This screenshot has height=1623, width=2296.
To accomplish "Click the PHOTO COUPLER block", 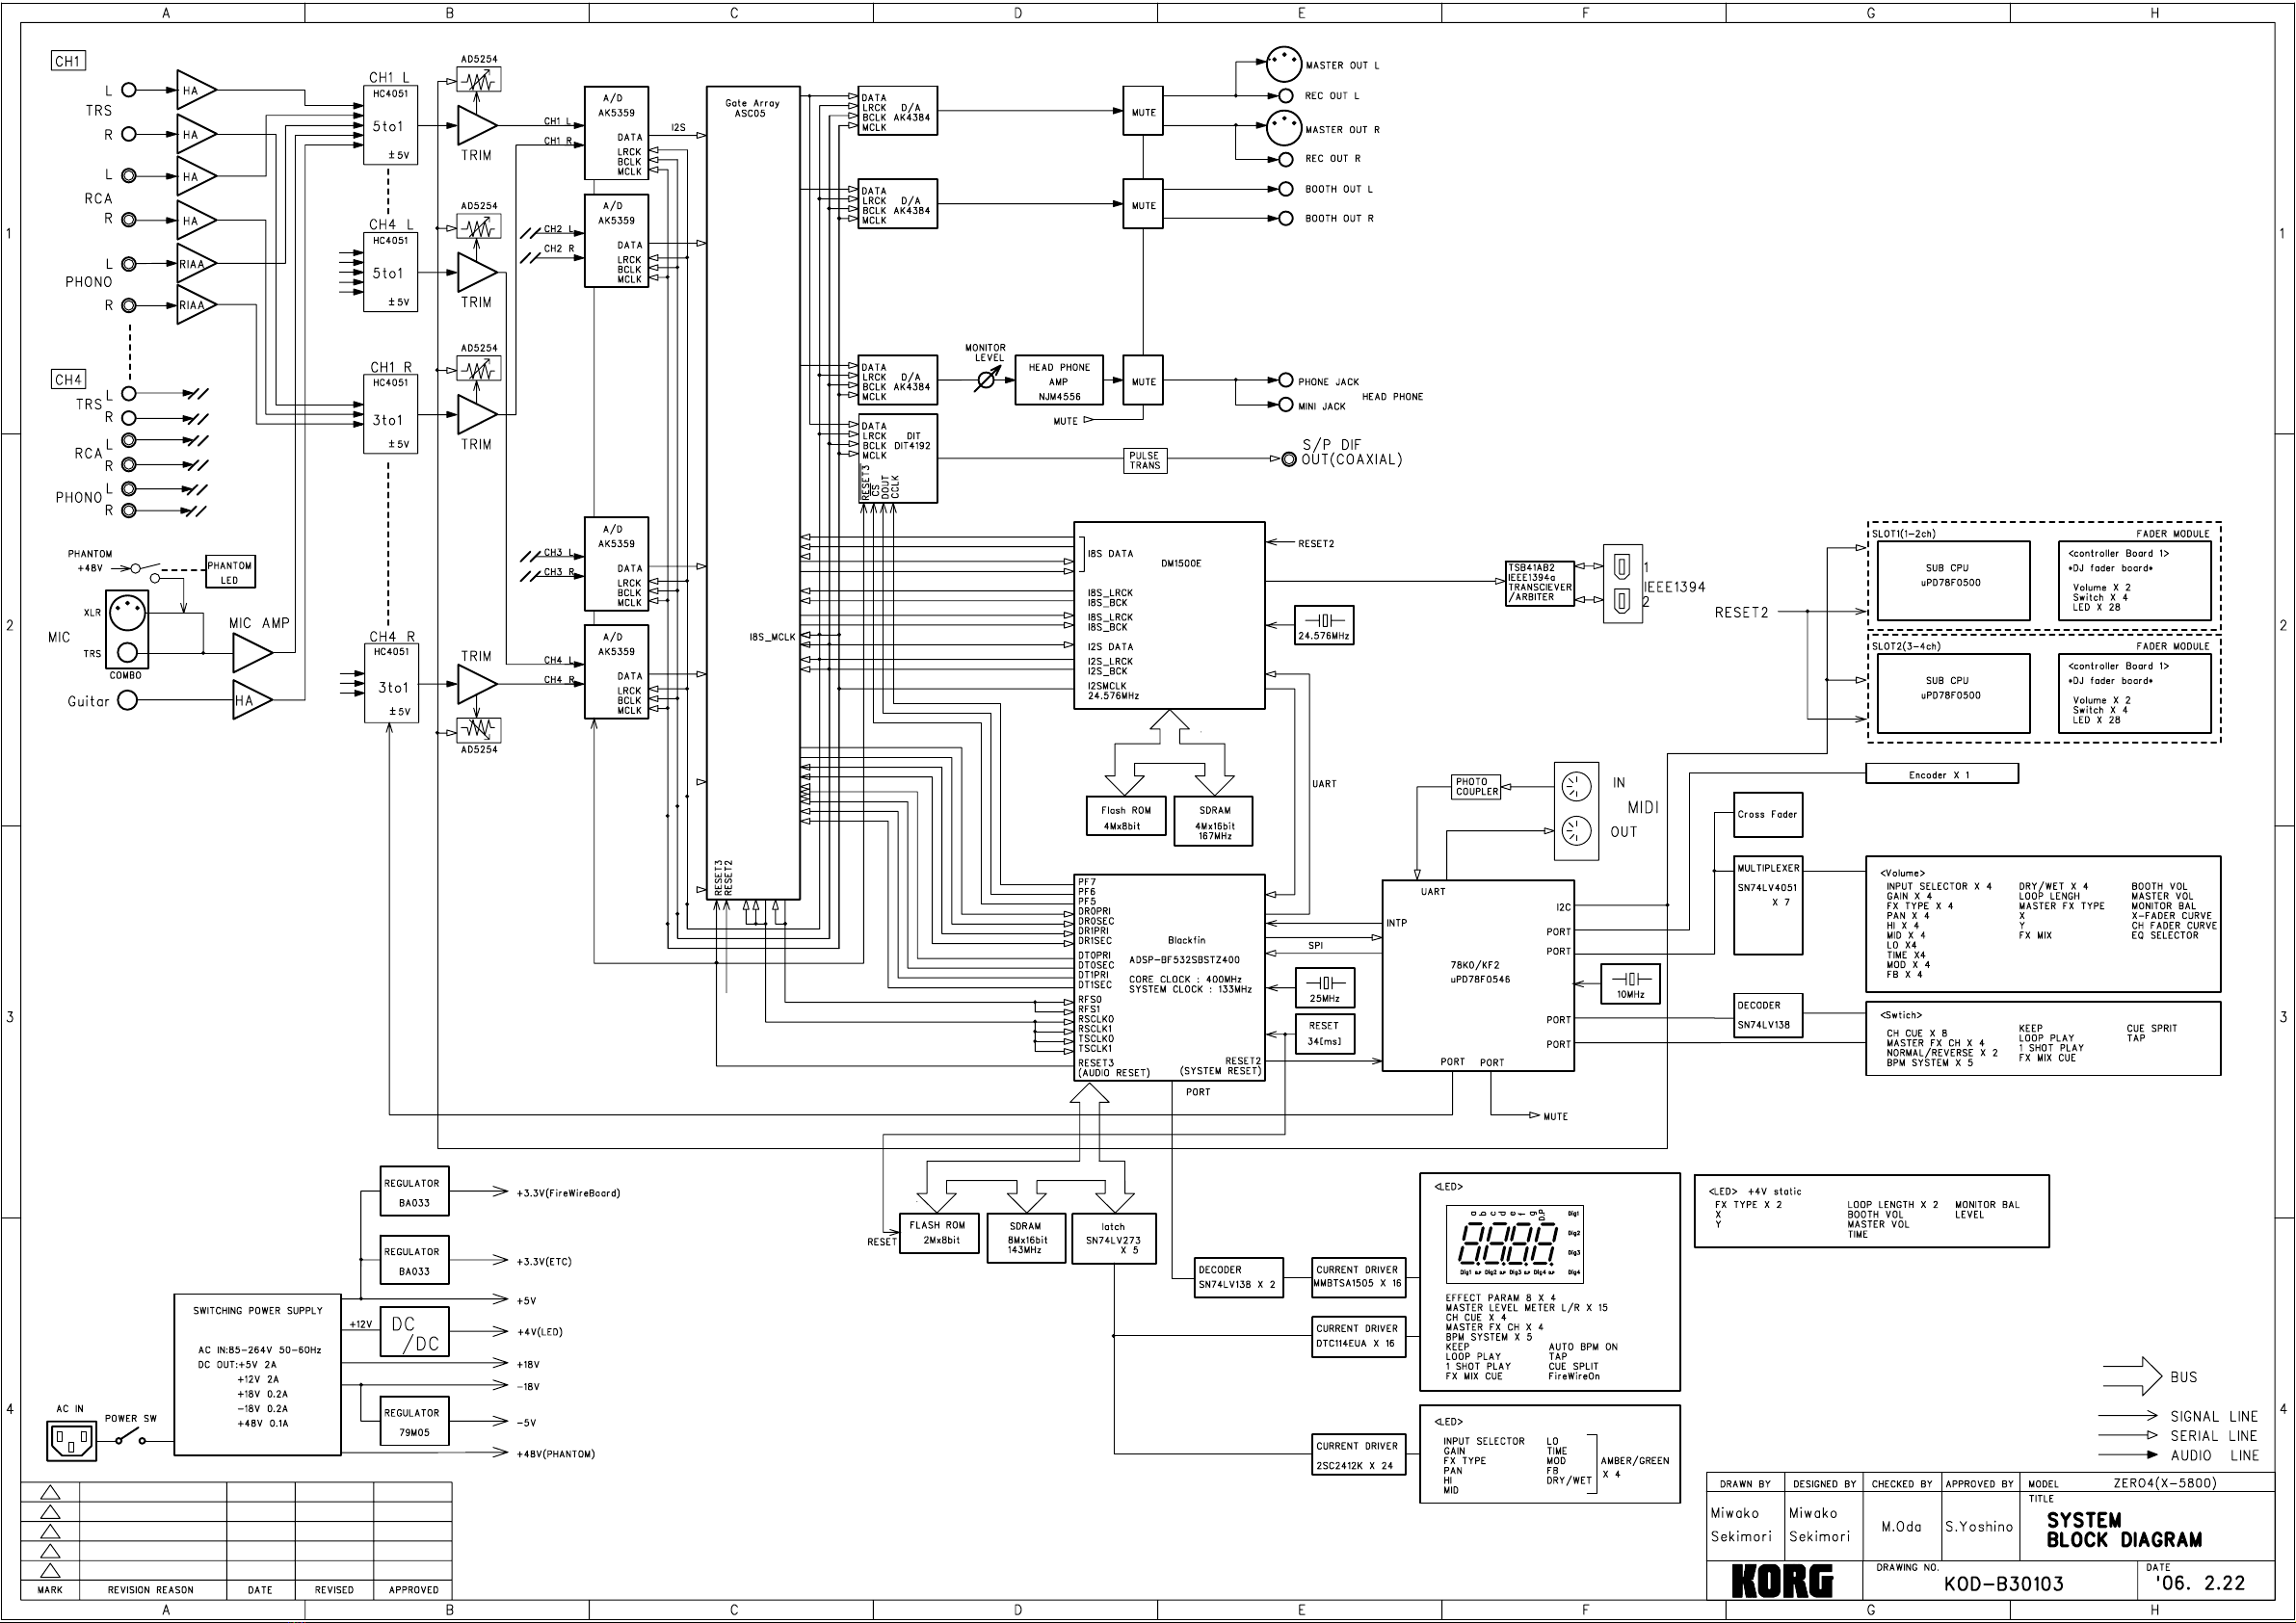I will 1477,787.
